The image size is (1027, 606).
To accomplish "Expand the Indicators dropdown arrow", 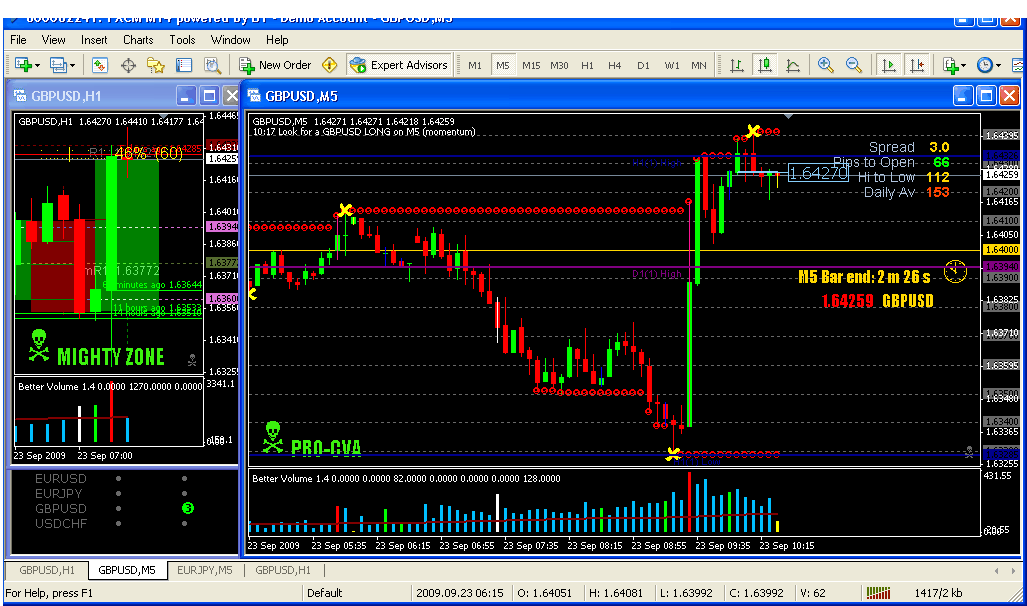I will pyautogui.click(x=963, y=66).
